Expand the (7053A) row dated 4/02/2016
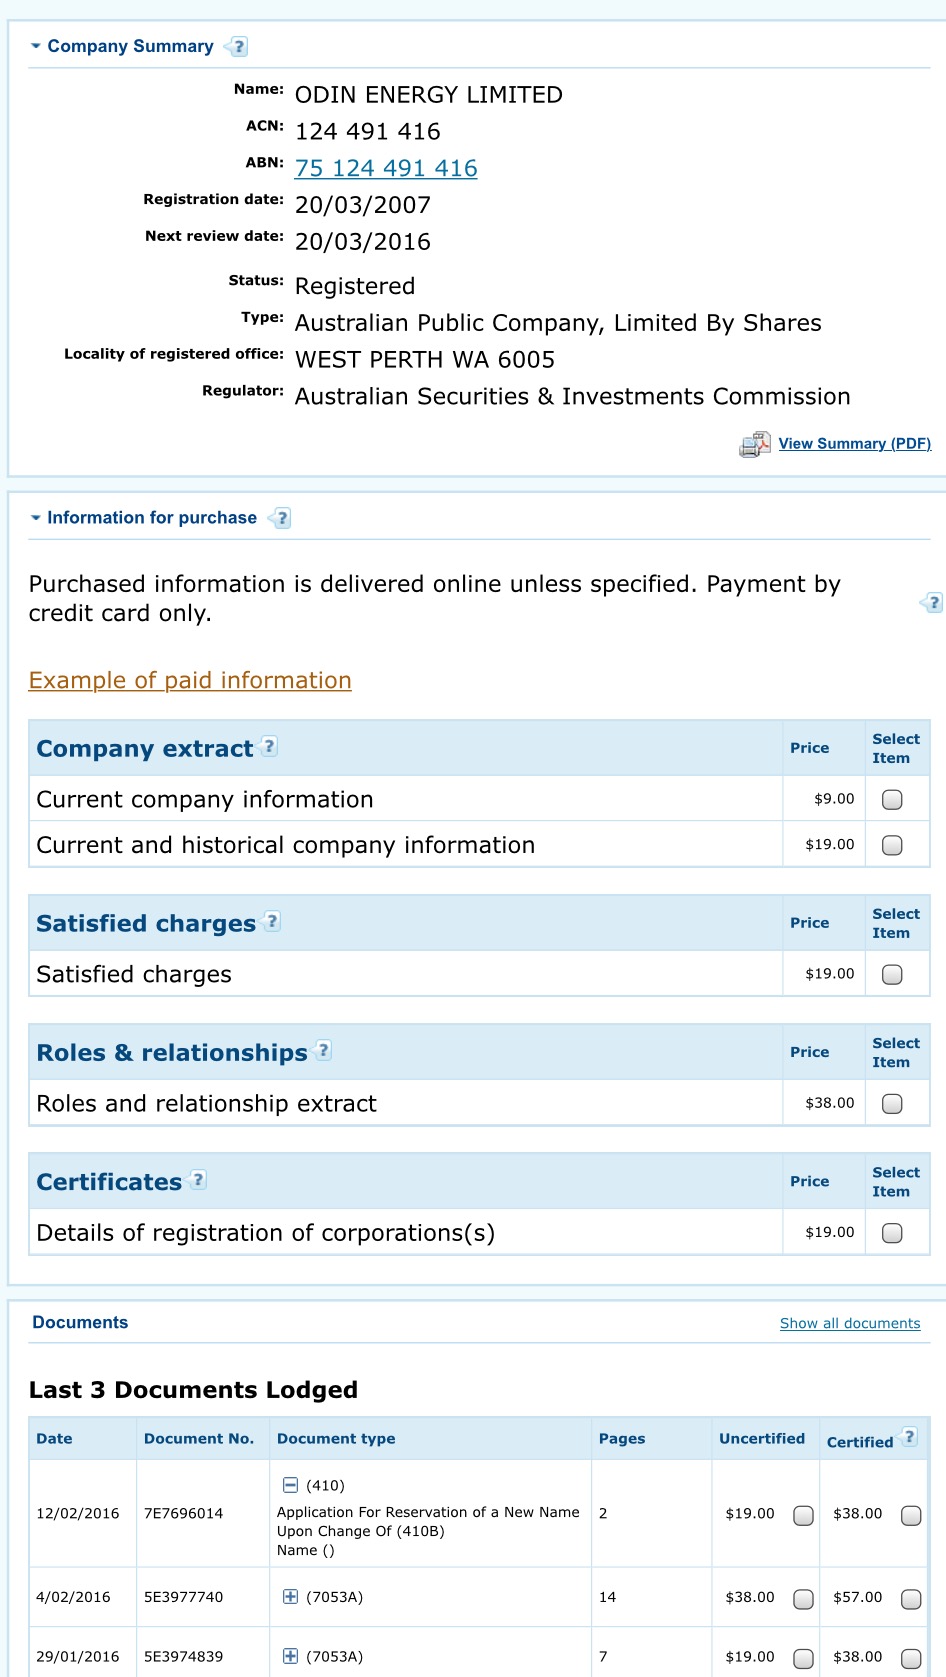Image resolution: width=946 pixels, height=1677 pixels. point(290,1597)
